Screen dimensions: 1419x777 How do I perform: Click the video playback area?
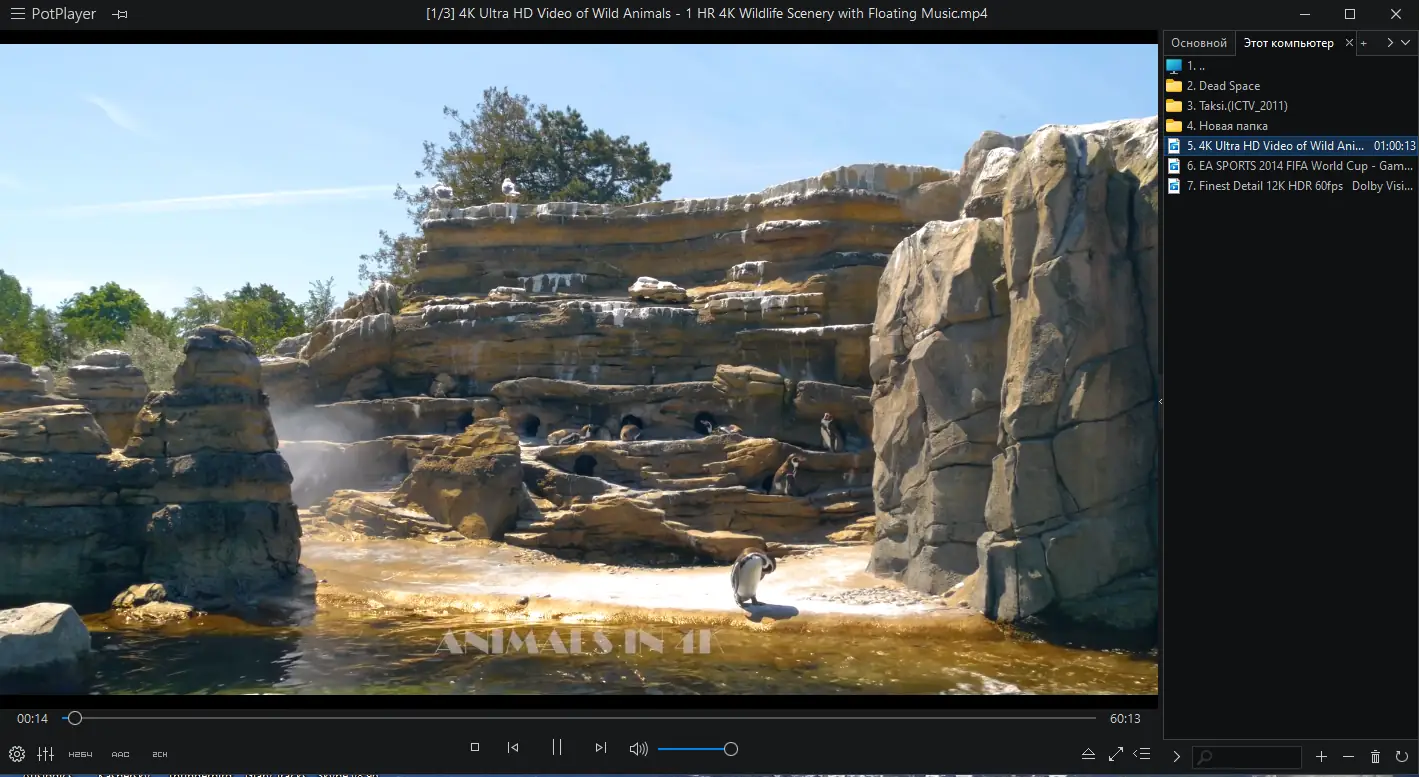tap(579, 369)
